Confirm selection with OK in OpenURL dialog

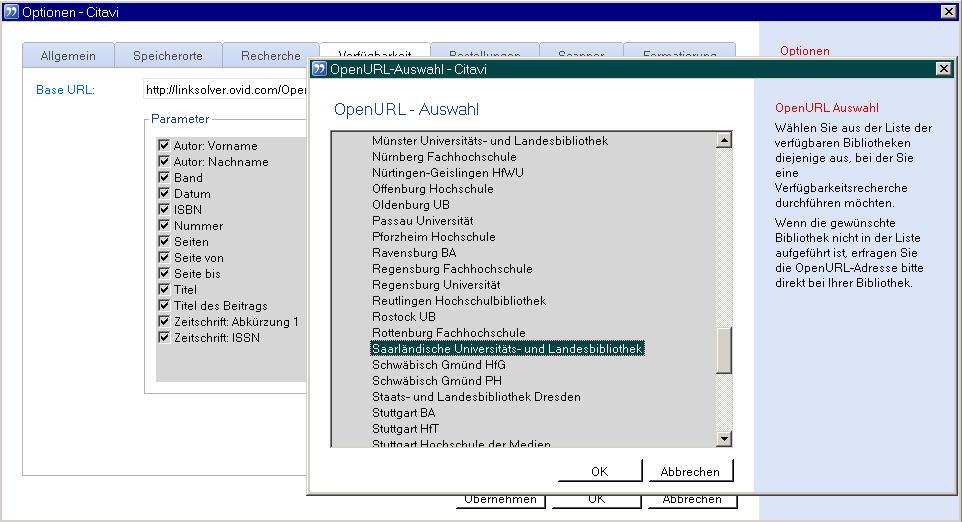(599, 471)
